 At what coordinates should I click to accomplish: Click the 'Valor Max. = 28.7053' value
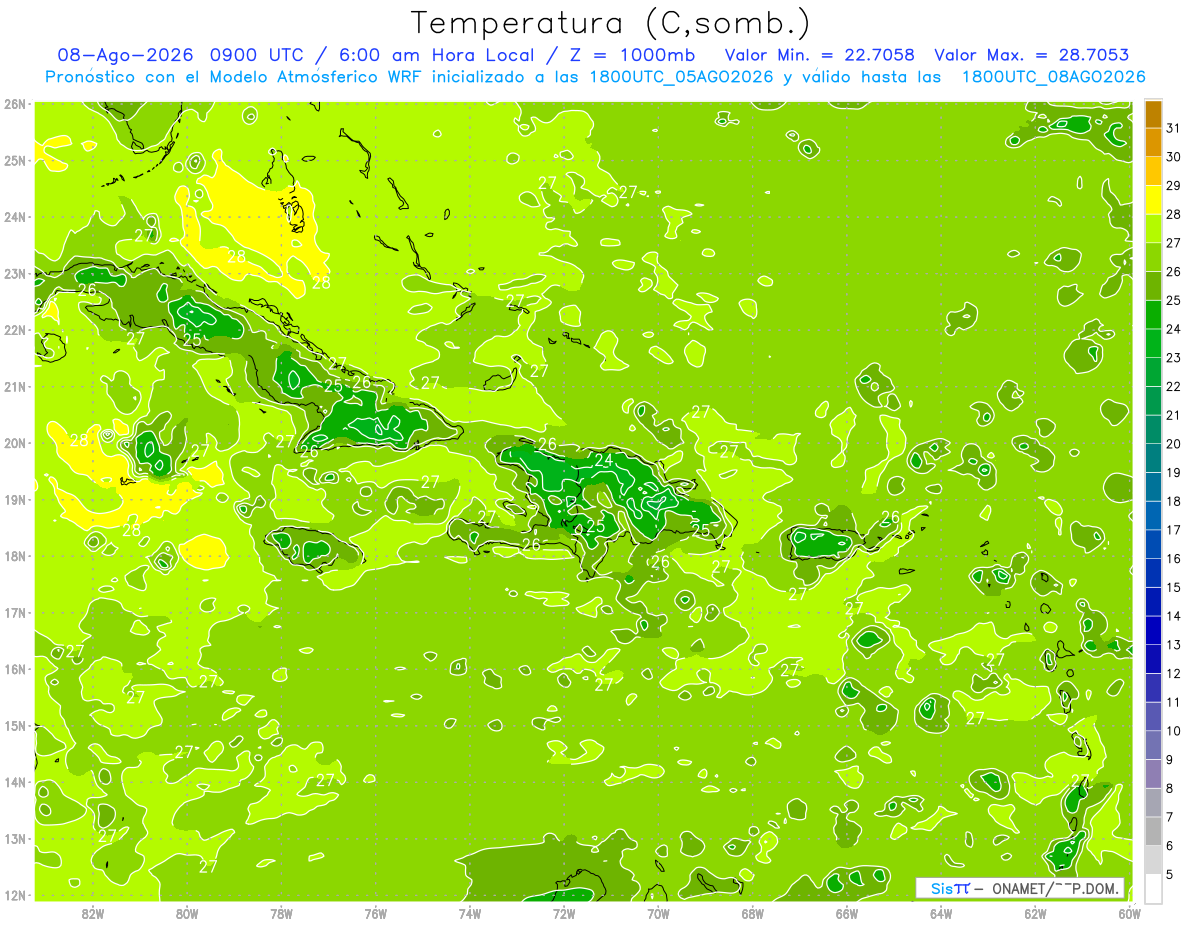tap(1031, 55)
